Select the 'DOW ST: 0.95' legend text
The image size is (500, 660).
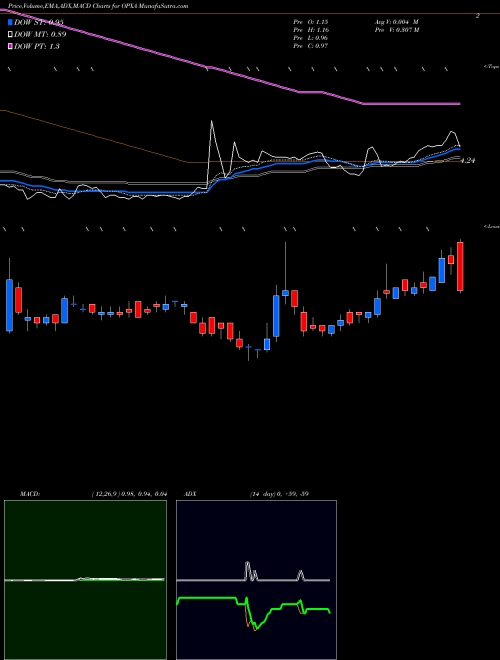(39, 22)
